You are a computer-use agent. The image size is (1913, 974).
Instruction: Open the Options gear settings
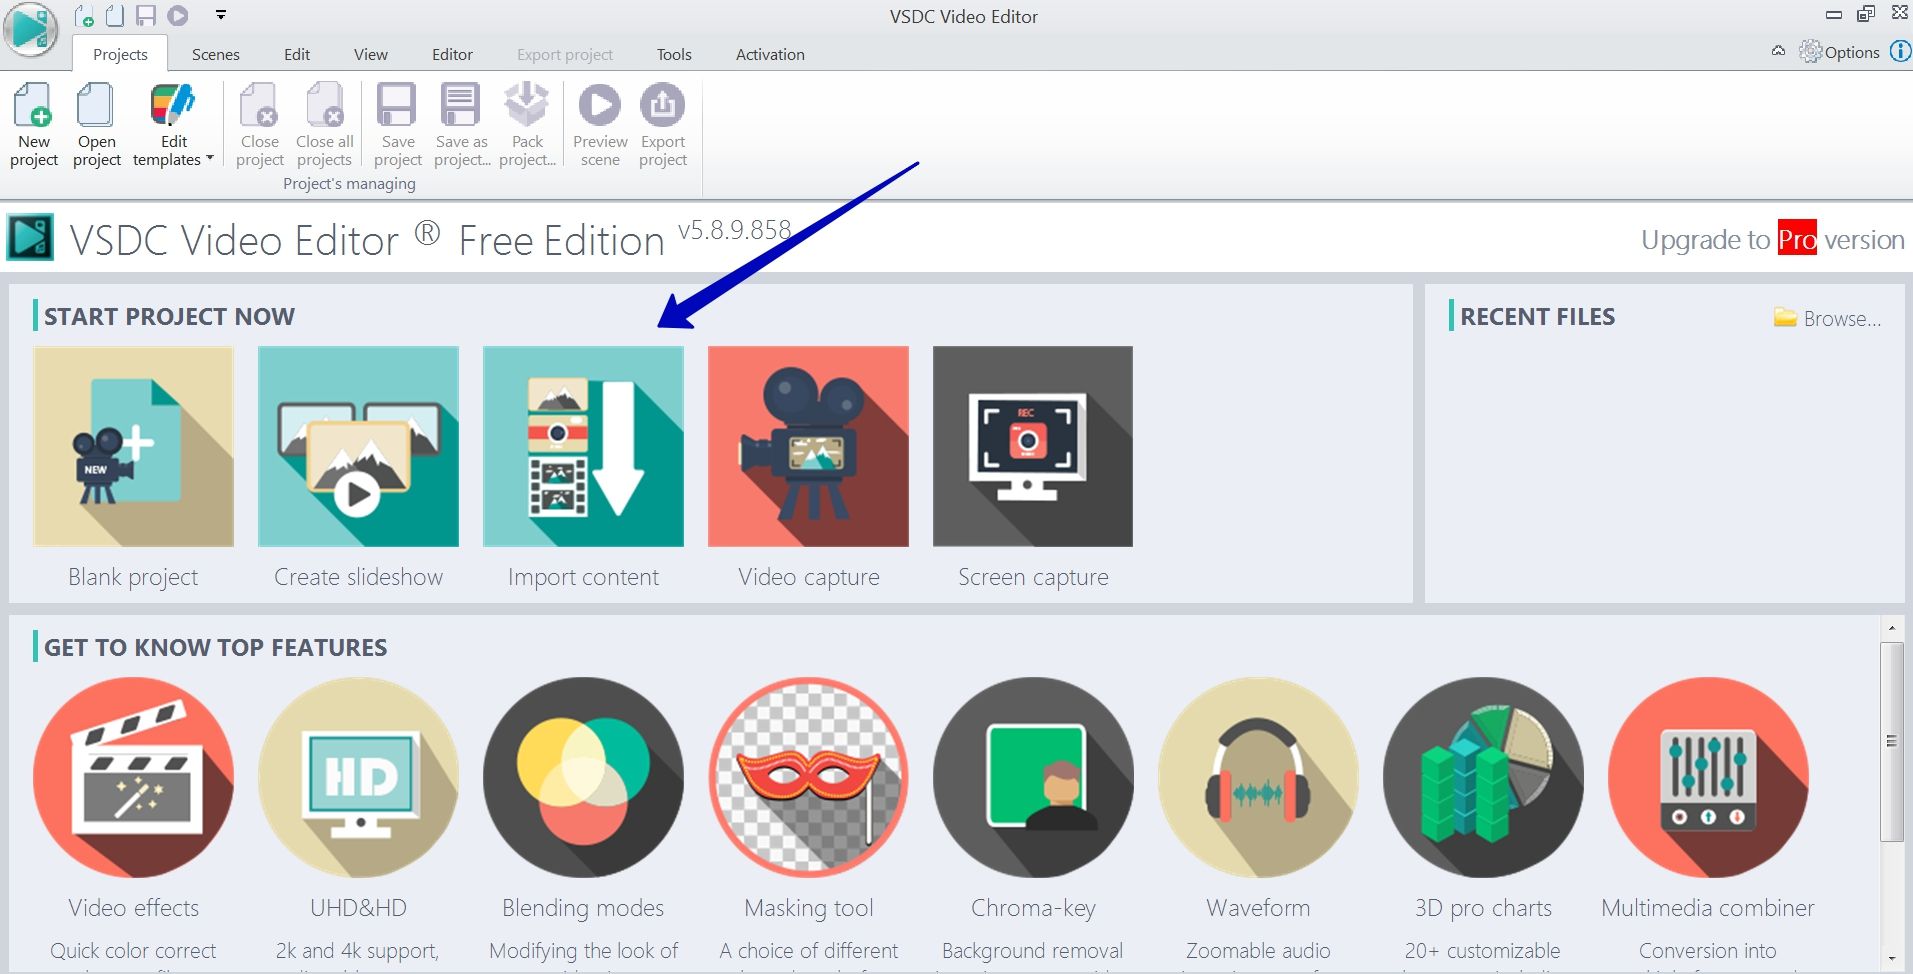1840,52
